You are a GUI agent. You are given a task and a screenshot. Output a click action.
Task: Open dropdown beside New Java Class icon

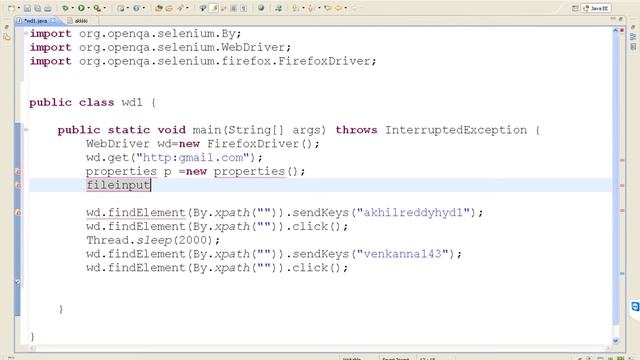click(x=144, y=8)
